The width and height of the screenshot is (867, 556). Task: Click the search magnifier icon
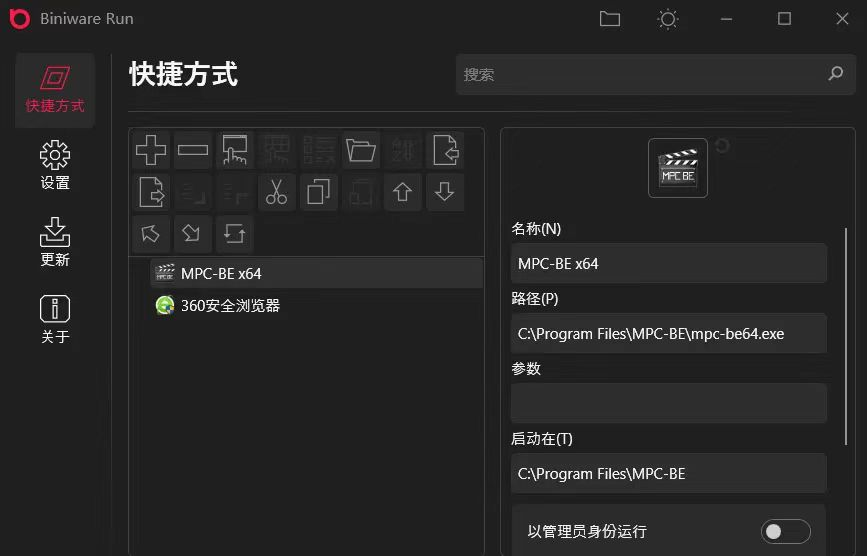[x=835, y=74]
